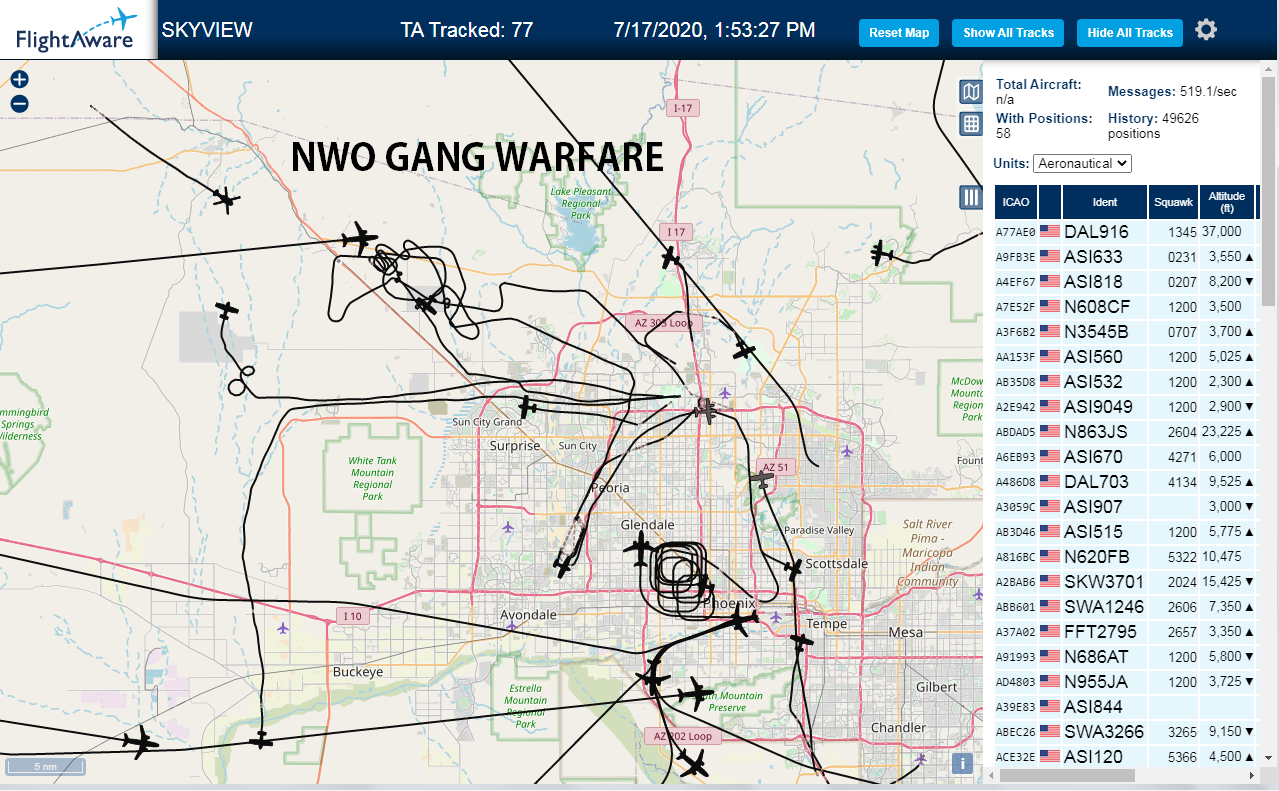Click the TA Tracked: 77 counter
The height and width of the screenshot is (791, 1279).
467,30
